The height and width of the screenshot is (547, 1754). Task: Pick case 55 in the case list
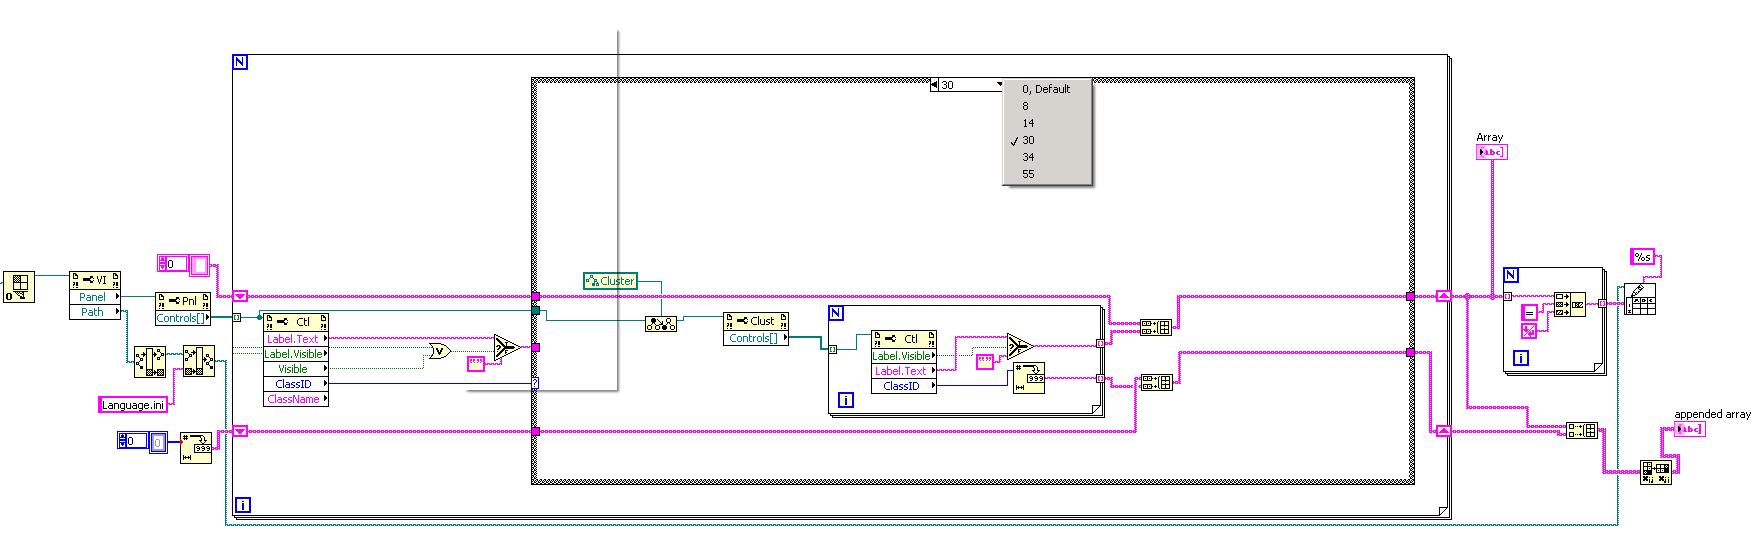coord(1047,174)
